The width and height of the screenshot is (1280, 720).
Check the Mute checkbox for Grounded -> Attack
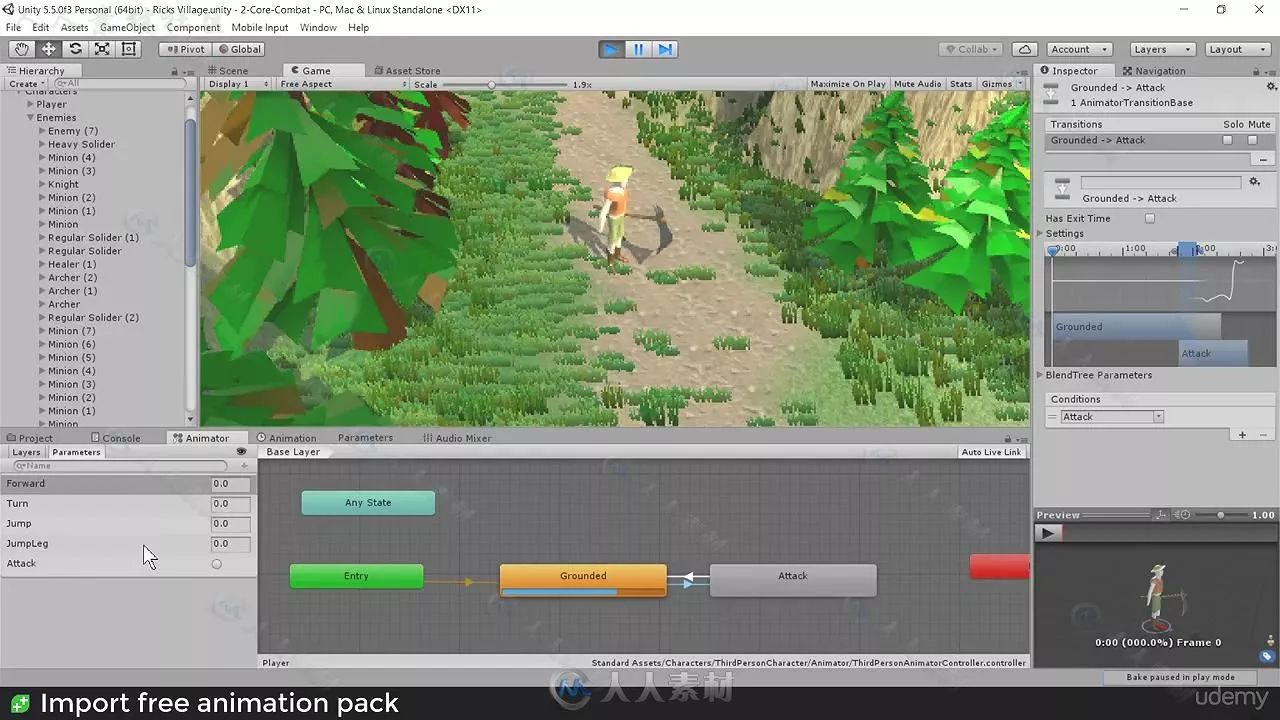pyautogui.click(x=1252, y=140)
